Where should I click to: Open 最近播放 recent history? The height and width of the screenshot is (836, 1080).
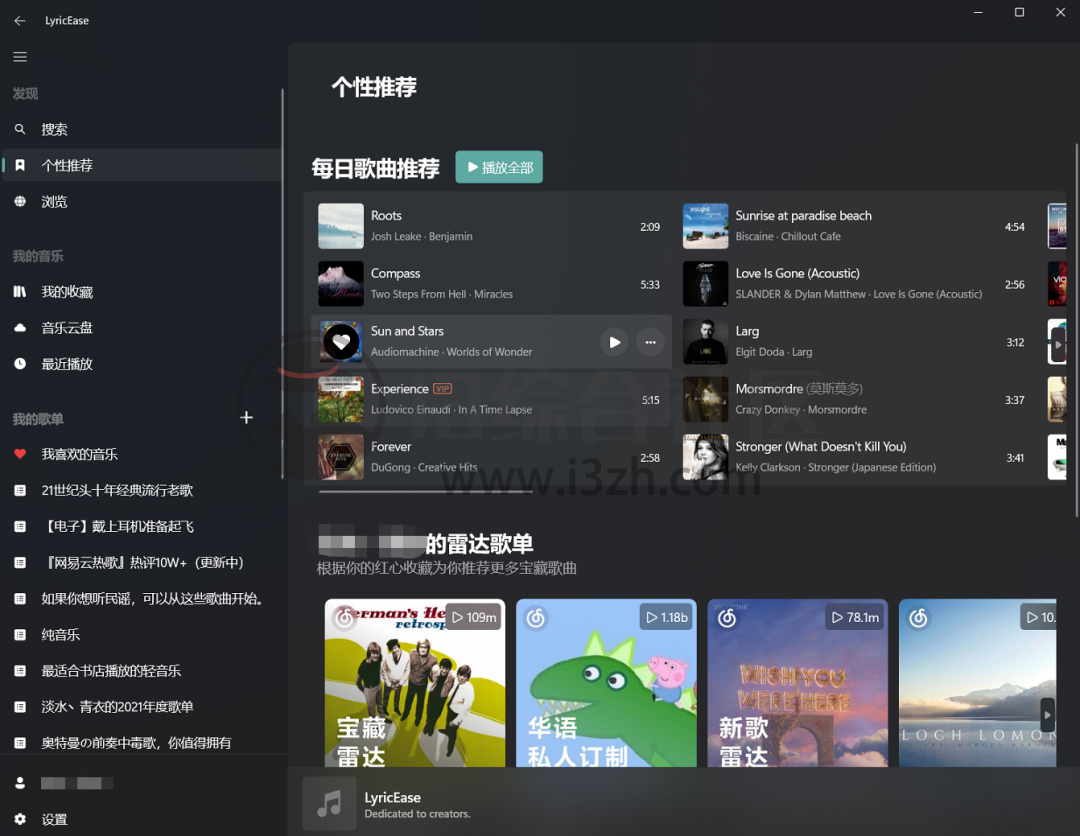pos(142,364)
